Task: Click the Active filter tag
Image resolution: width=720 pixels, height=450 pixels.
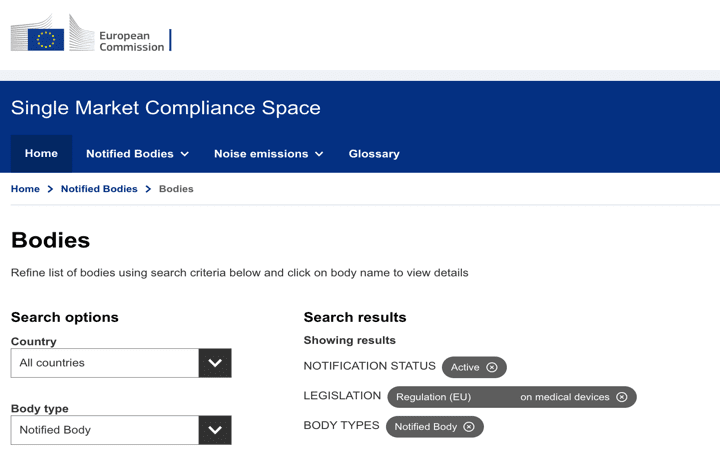Action: (474, 367)
